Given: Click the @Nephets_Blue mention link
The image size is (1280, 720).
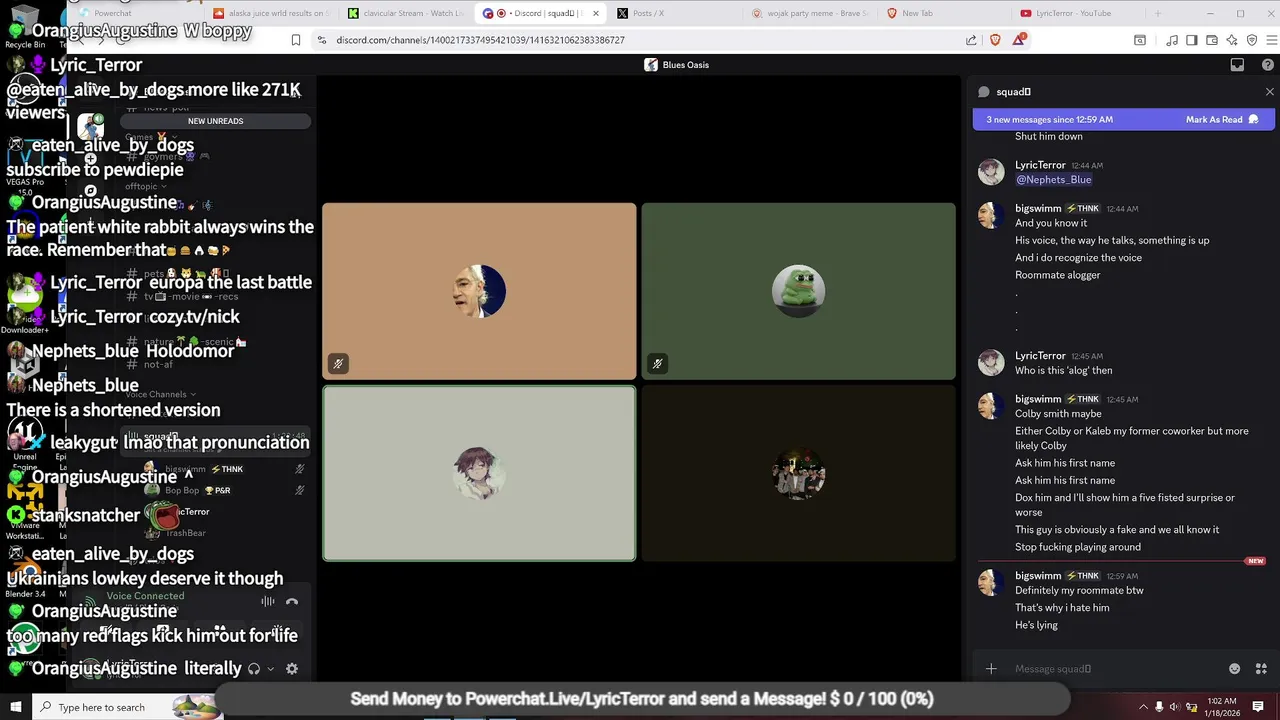Looking at the screenshot, I should click(1053, 180).
